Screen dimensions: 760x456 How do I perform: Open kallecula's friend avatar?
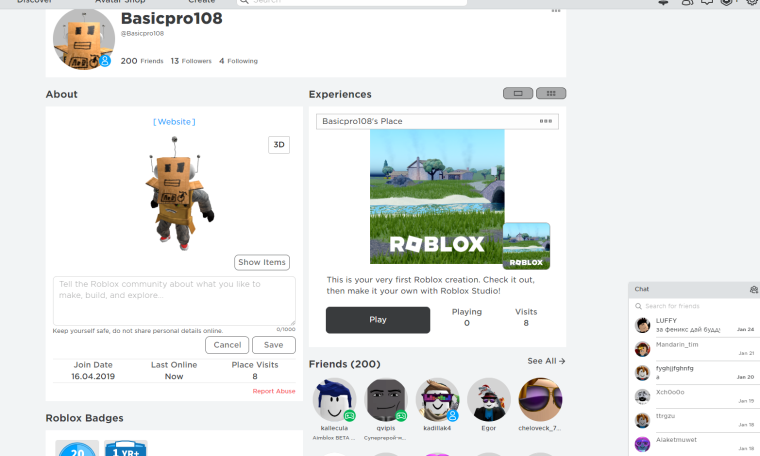click(x=334, y=399)
